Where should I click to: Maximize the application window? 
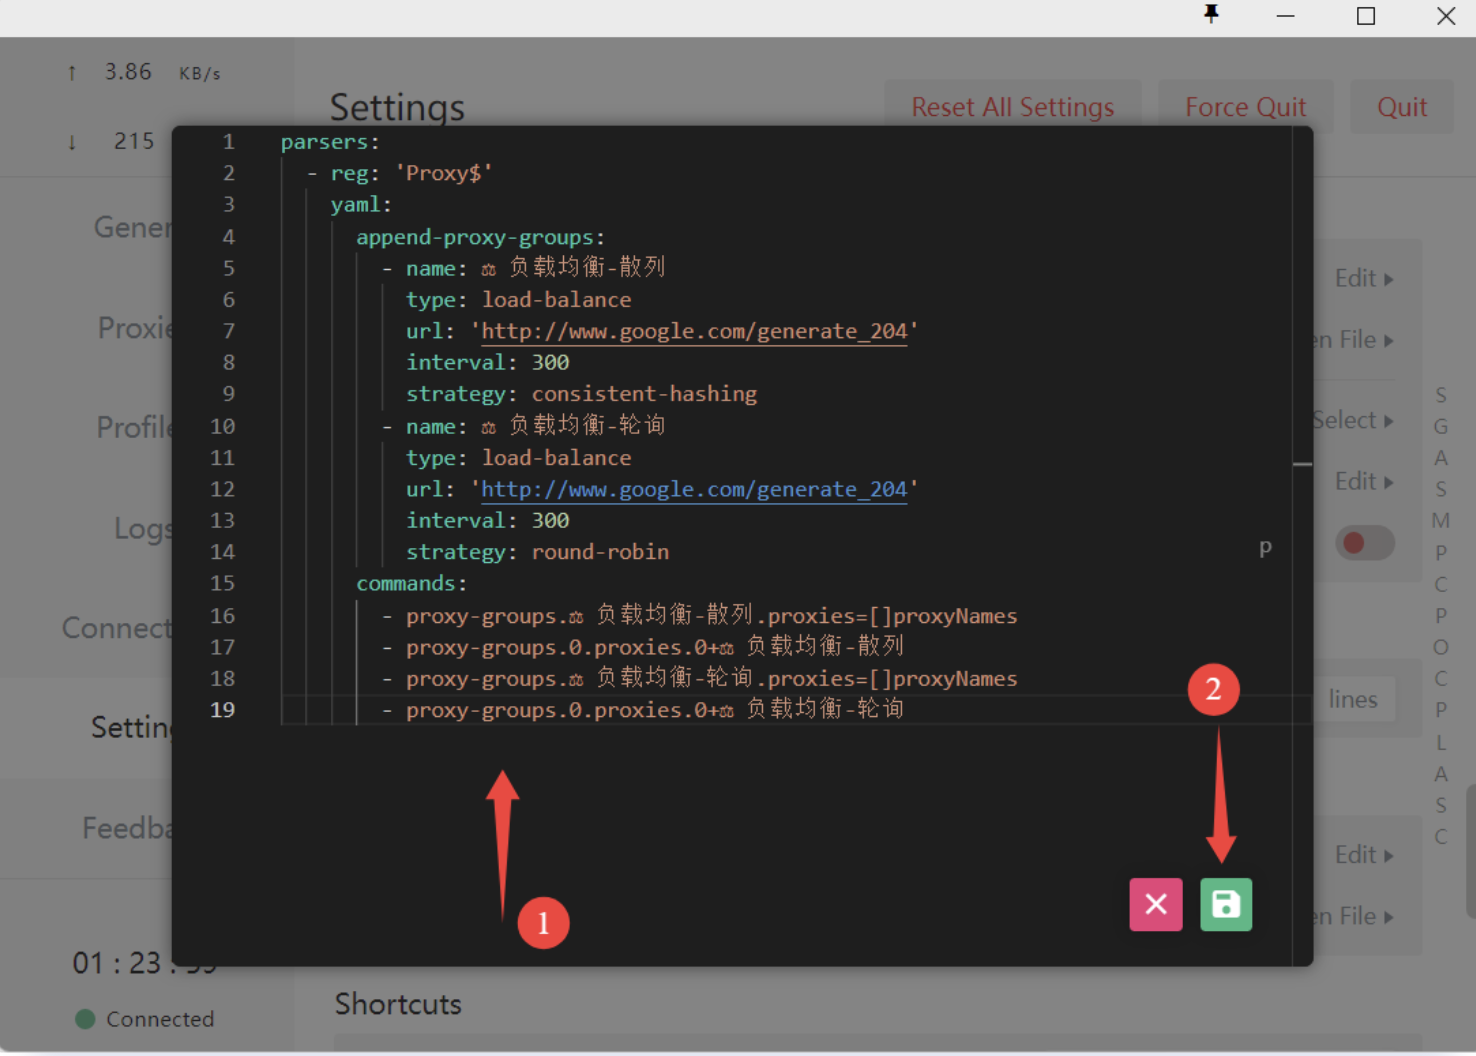point(1366,16)
